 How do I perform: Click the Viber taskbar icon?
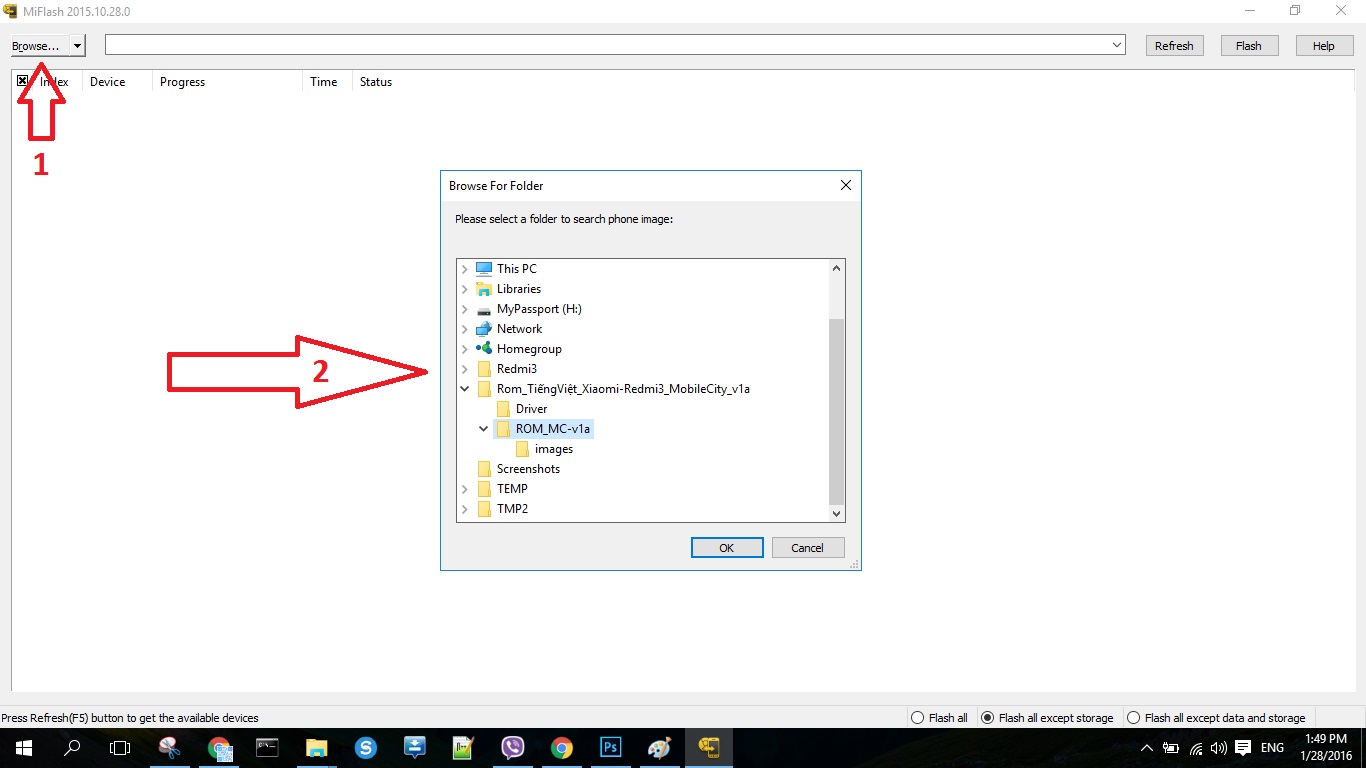click(513, 748)
